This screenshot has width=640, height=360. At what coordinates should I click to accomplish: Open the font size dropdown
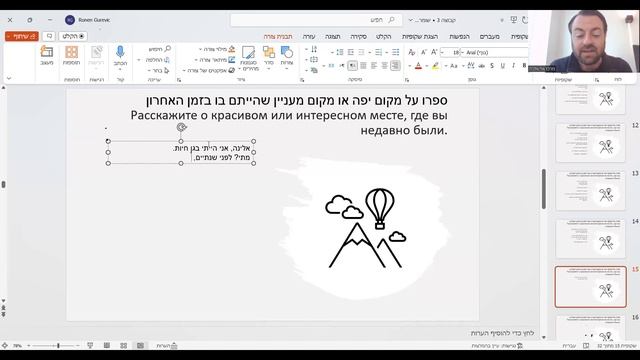[x=442, y=52]
